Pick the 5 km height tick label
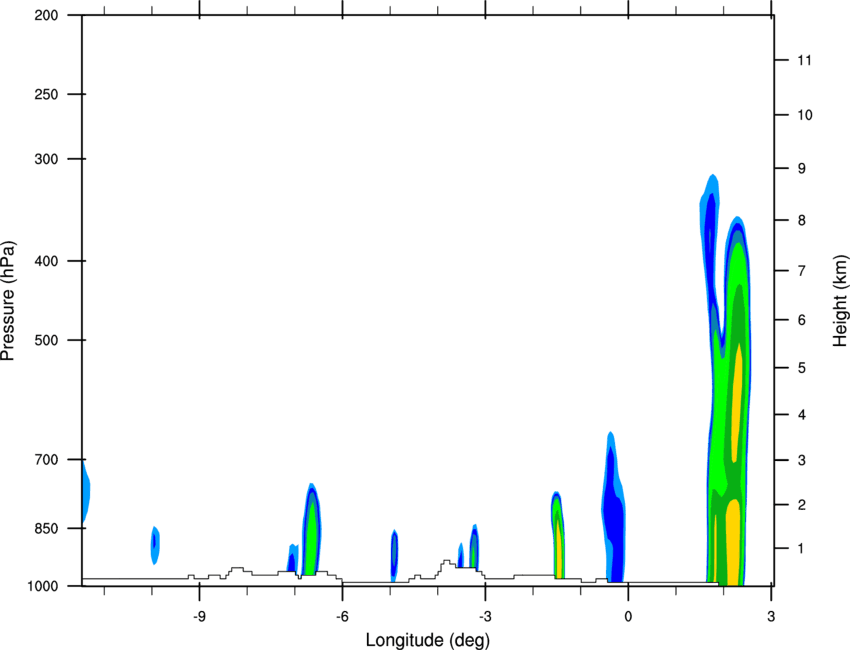The image size is (850, 650). [x=802, y=368]
